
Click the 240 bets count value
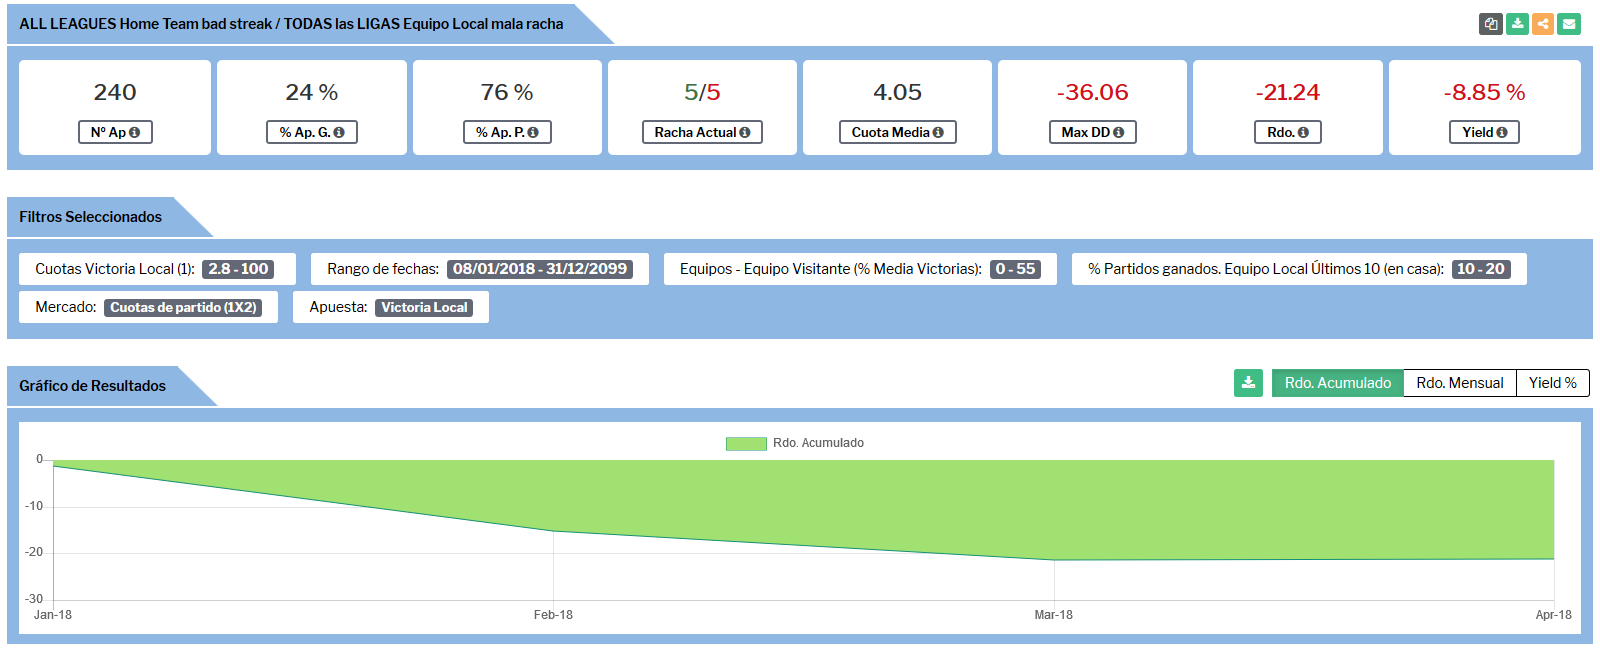115,92
